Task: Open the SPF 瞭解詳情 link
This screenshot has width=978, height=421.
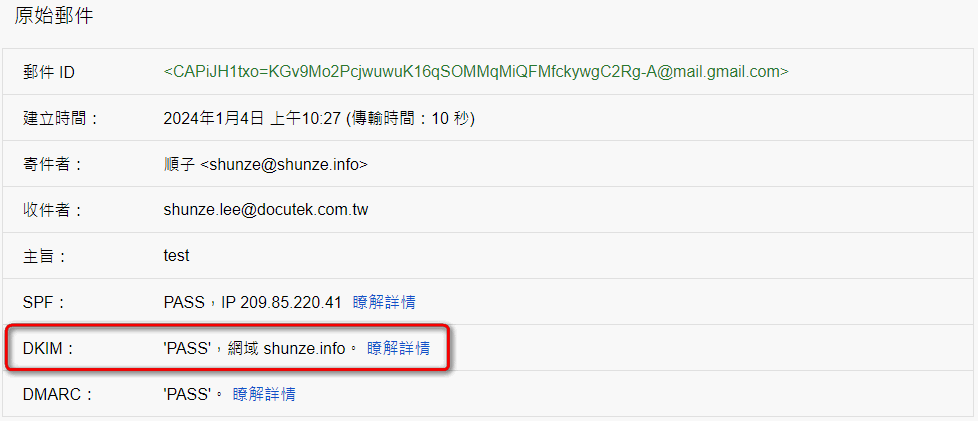Action: [384, 302]
